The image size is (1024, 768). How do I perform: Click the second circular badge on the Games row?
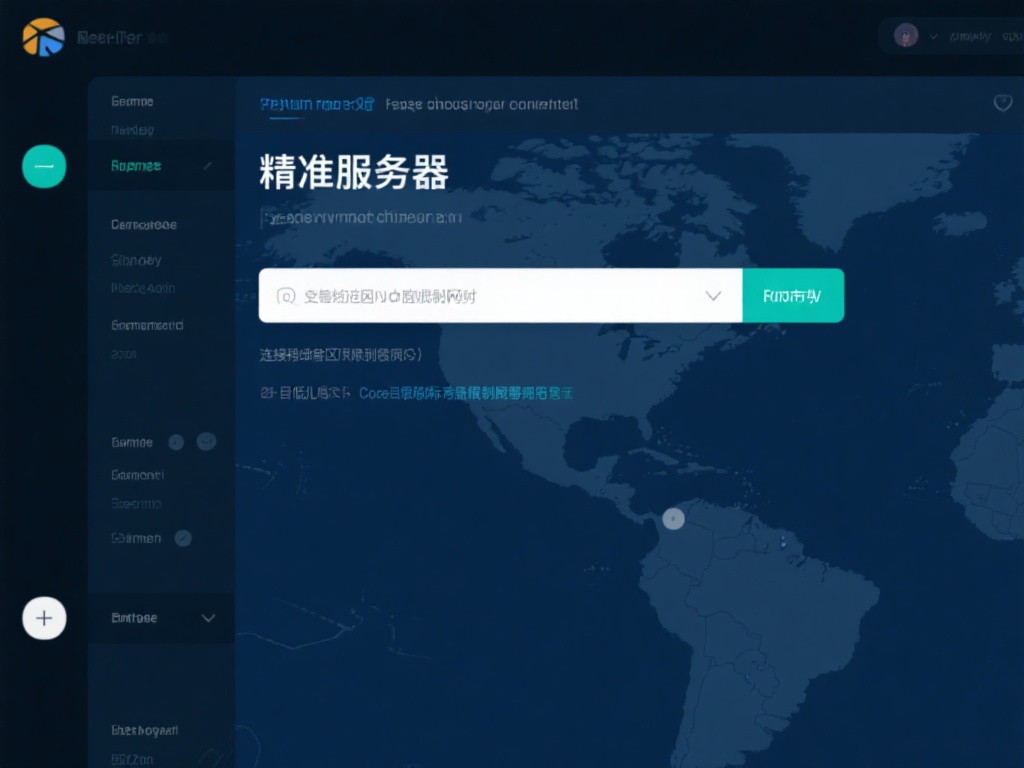[205, 441]
